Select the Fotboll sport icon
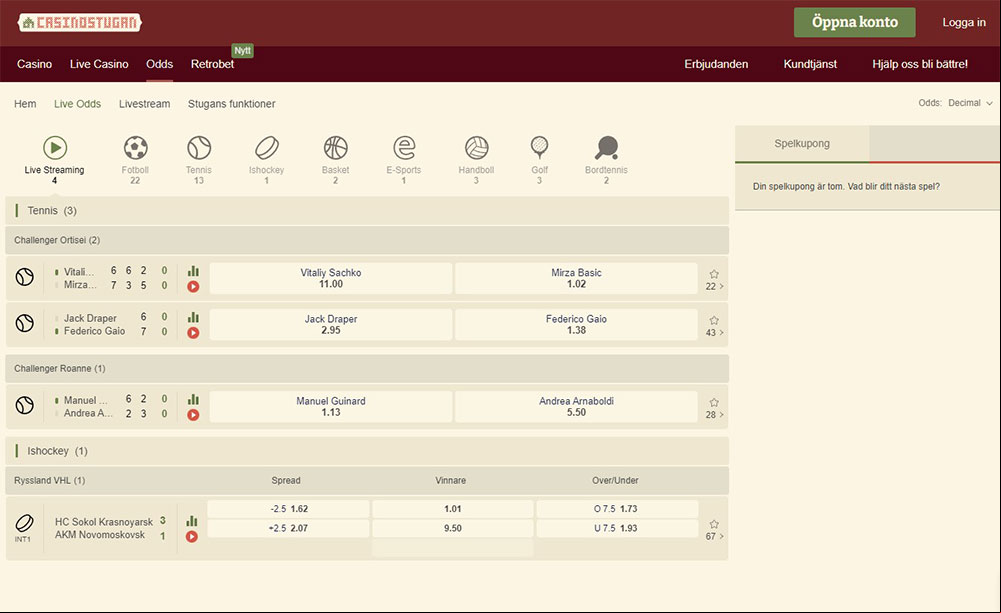Screen dimensions: 1001x613 pyautogui.click(x=135, y=160)
